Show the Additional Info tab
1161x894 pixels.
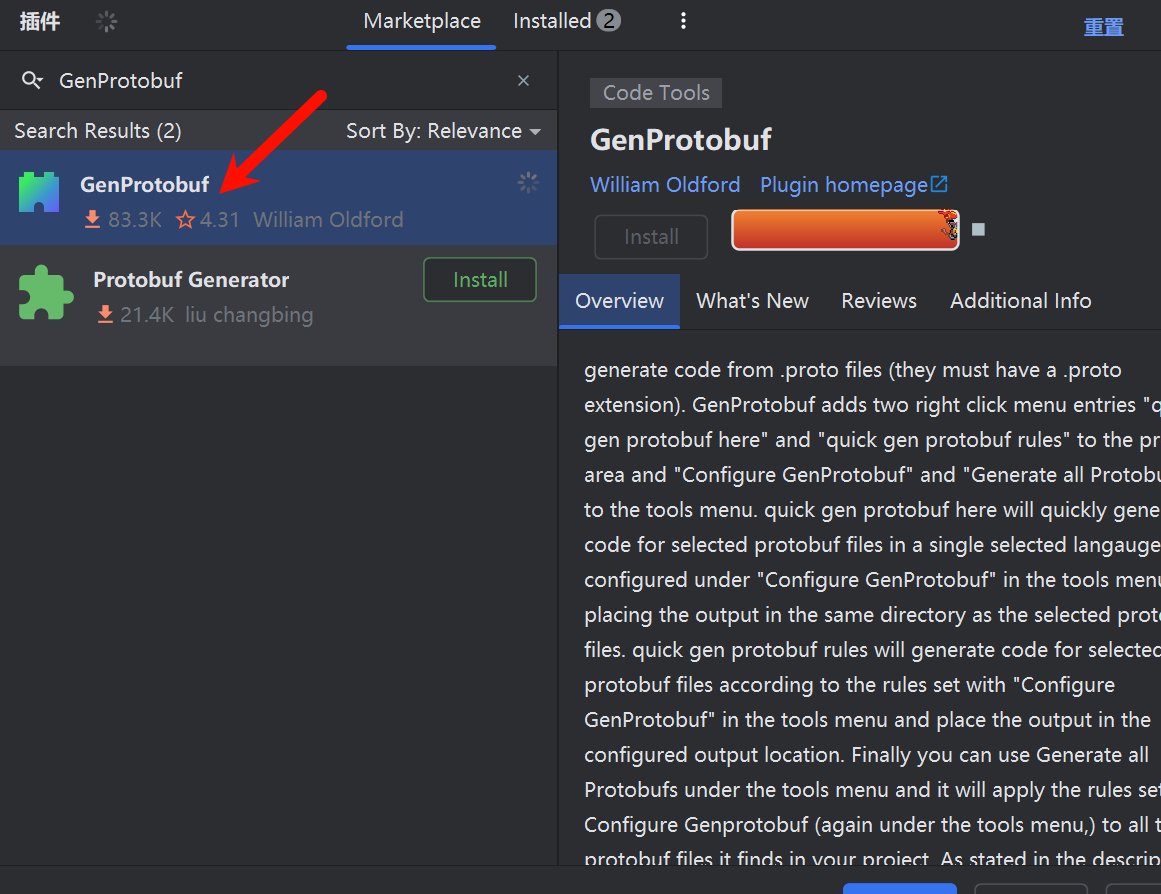click(x=1020, y=301)
